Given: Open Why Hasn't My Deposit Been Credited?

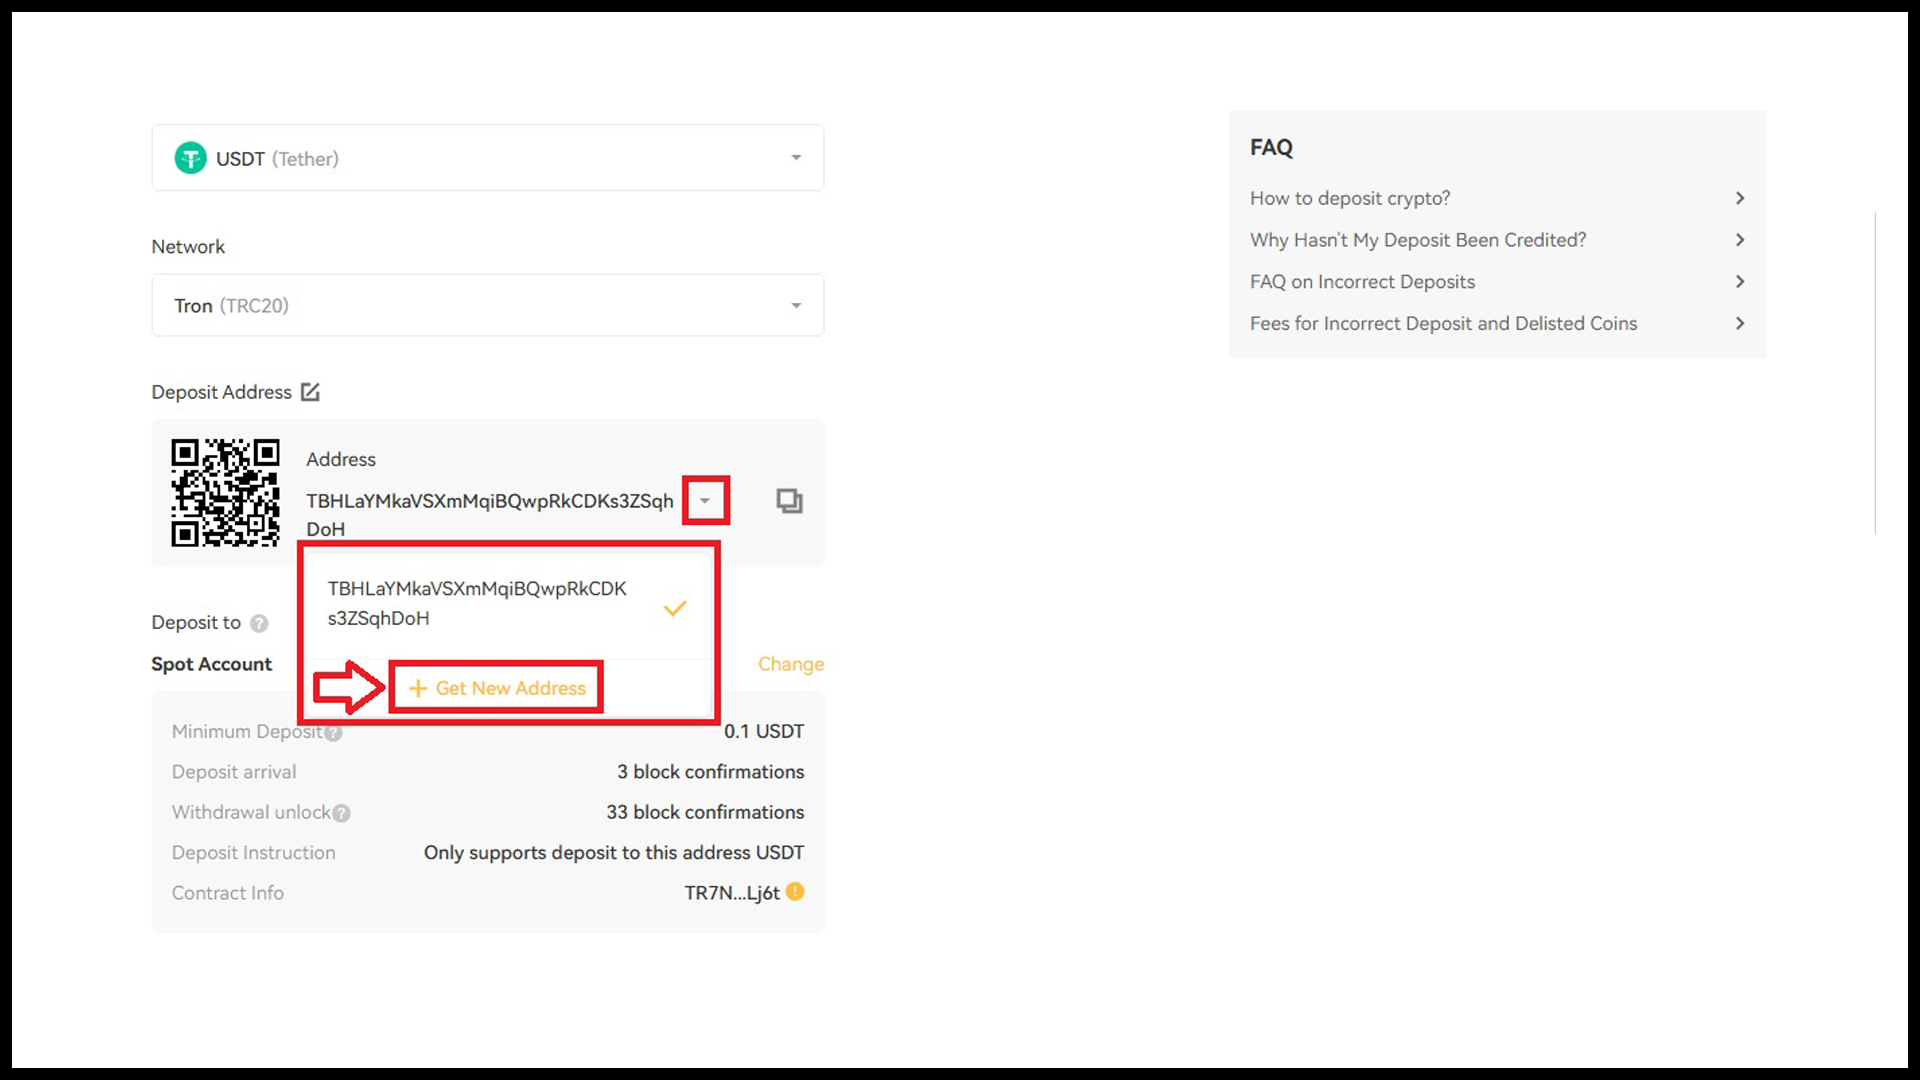Looking at the screenshot, I should (1497, 240).
